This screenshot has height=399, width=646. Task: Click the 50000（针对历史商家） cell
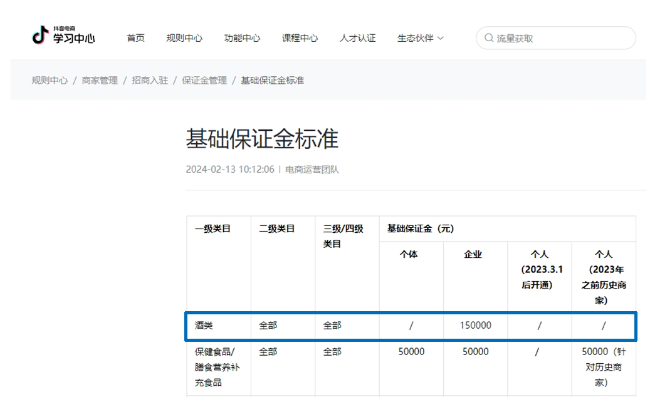coord(604,367)
